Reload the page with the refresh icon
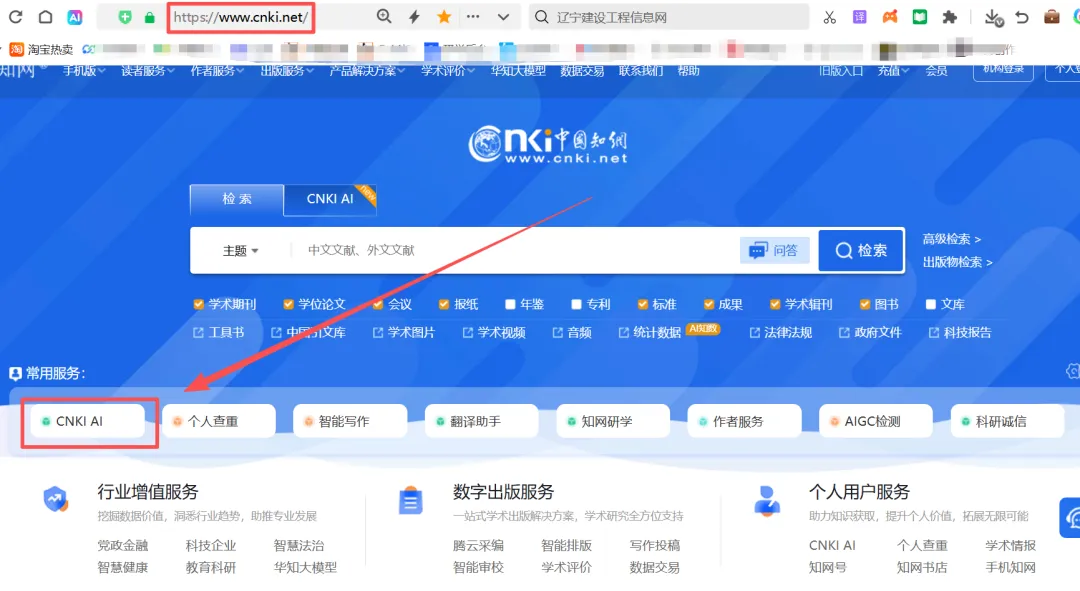This screenshot has width=1080, height=591. [15, 17]
